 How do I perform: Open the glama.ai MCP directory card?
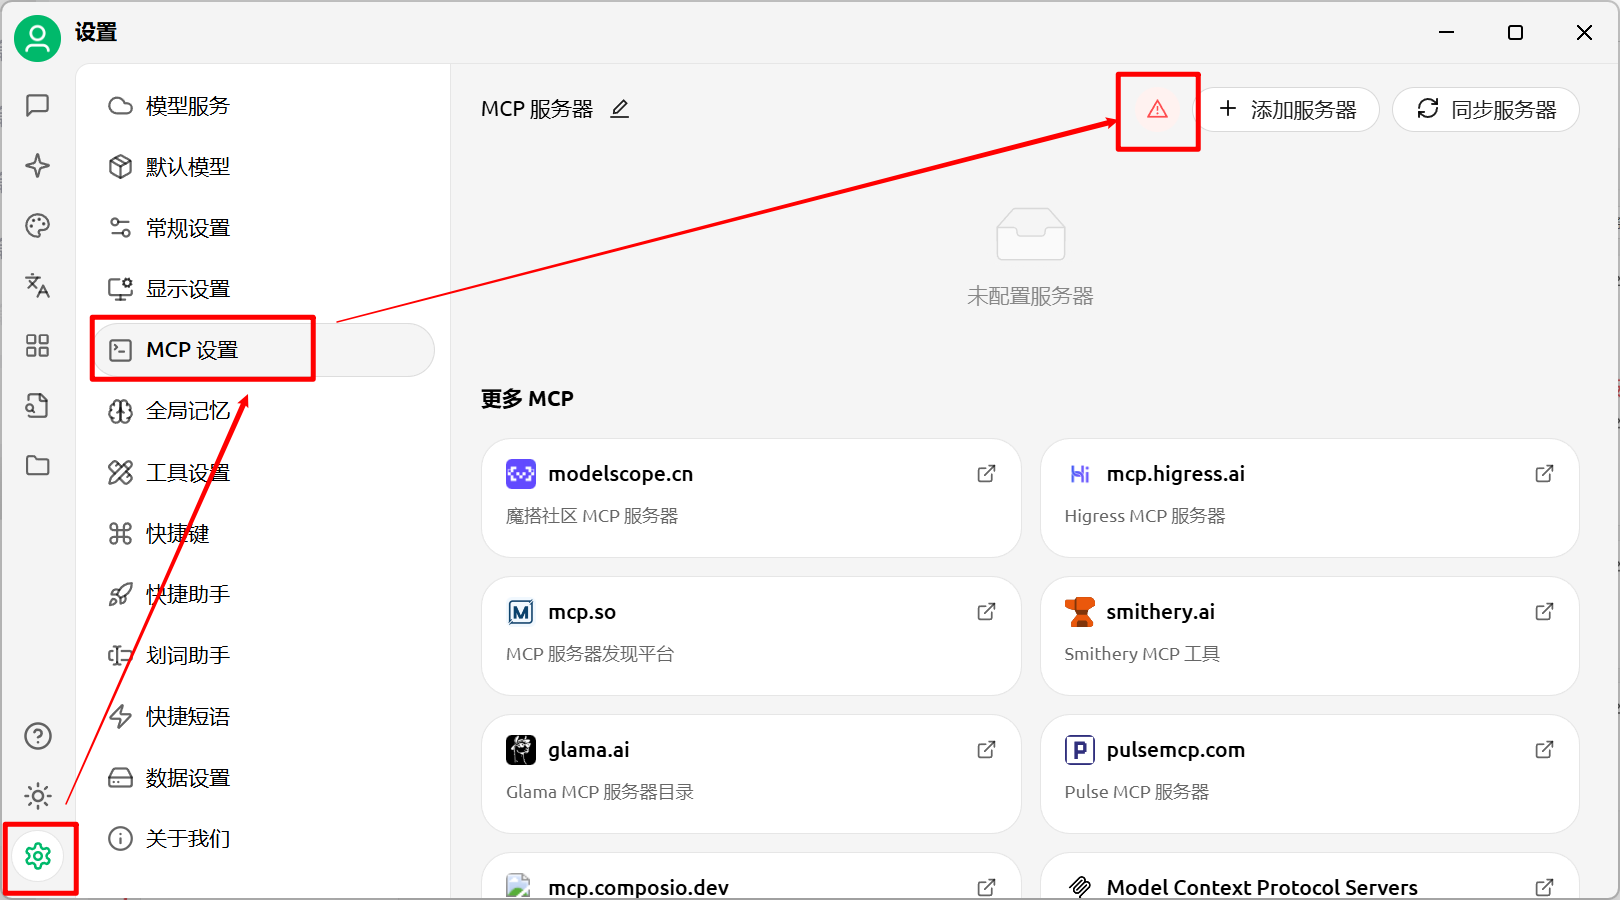coord(750,773)
